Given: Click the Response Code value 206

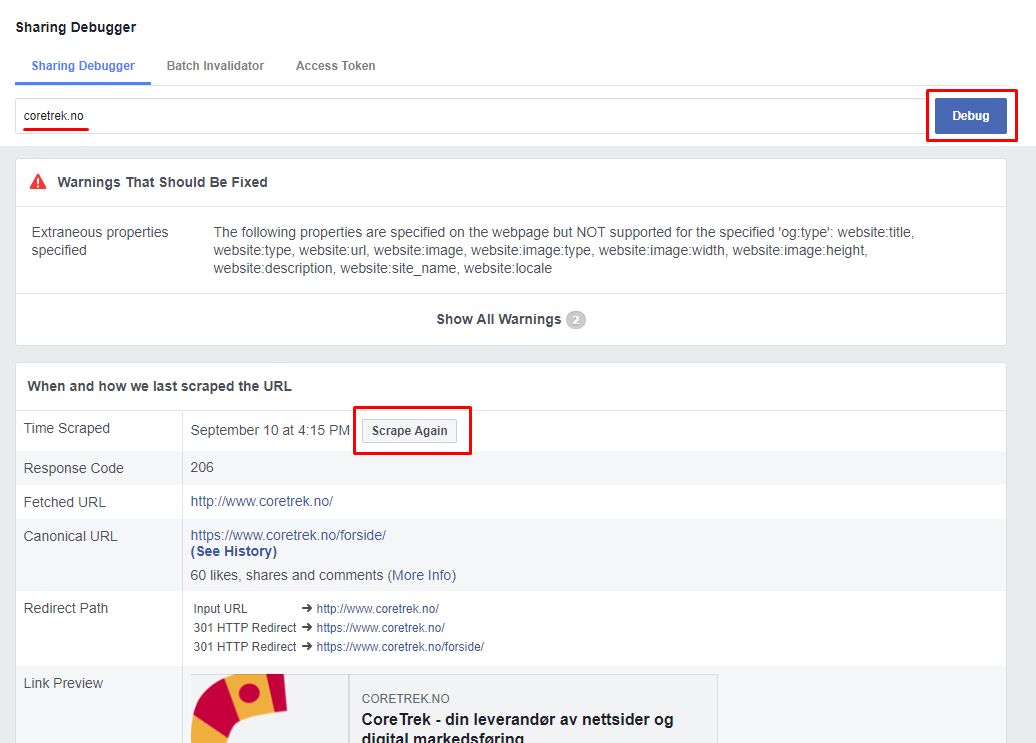Looking at the screenshot, I should coord(202,467).
